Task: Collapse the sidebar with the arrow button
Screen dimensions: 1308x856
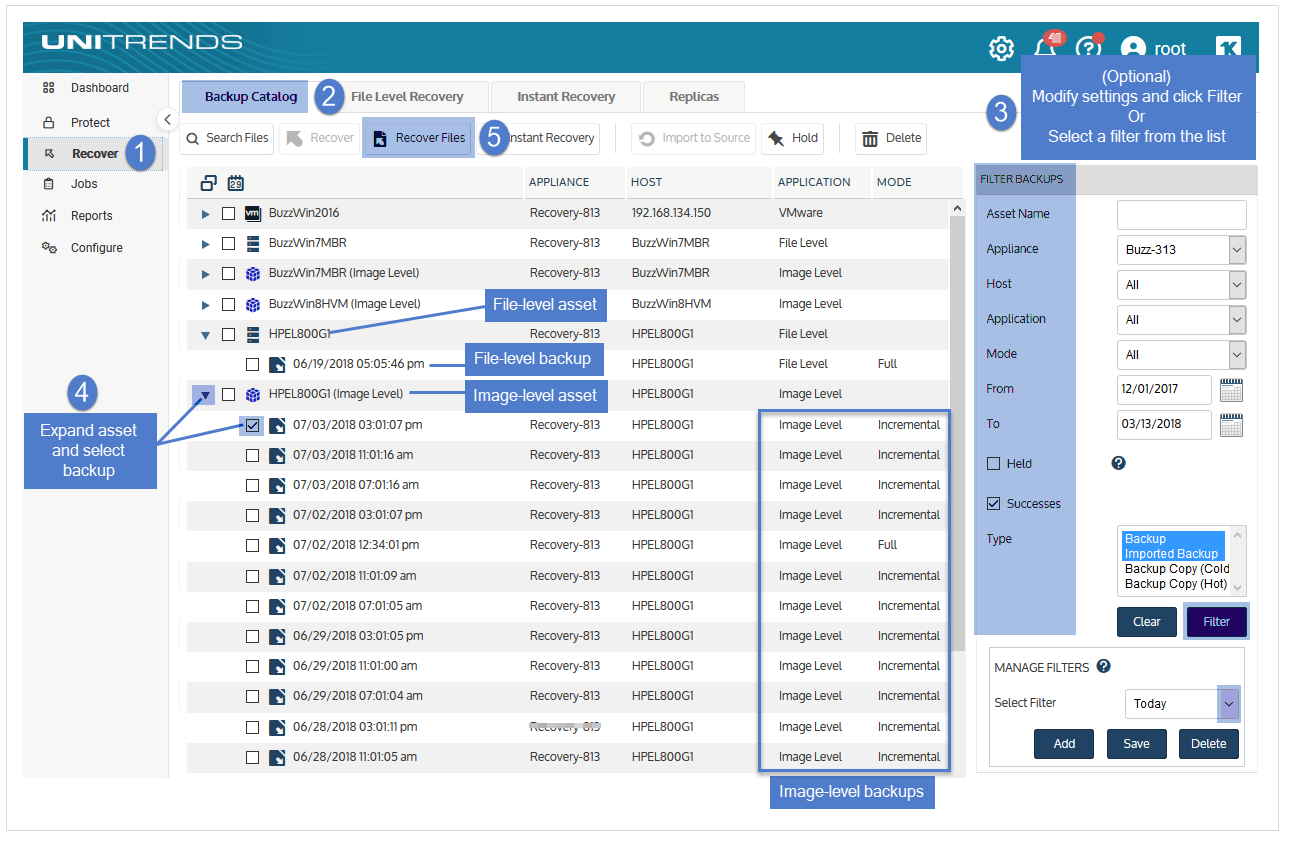Action: point(168,119)
